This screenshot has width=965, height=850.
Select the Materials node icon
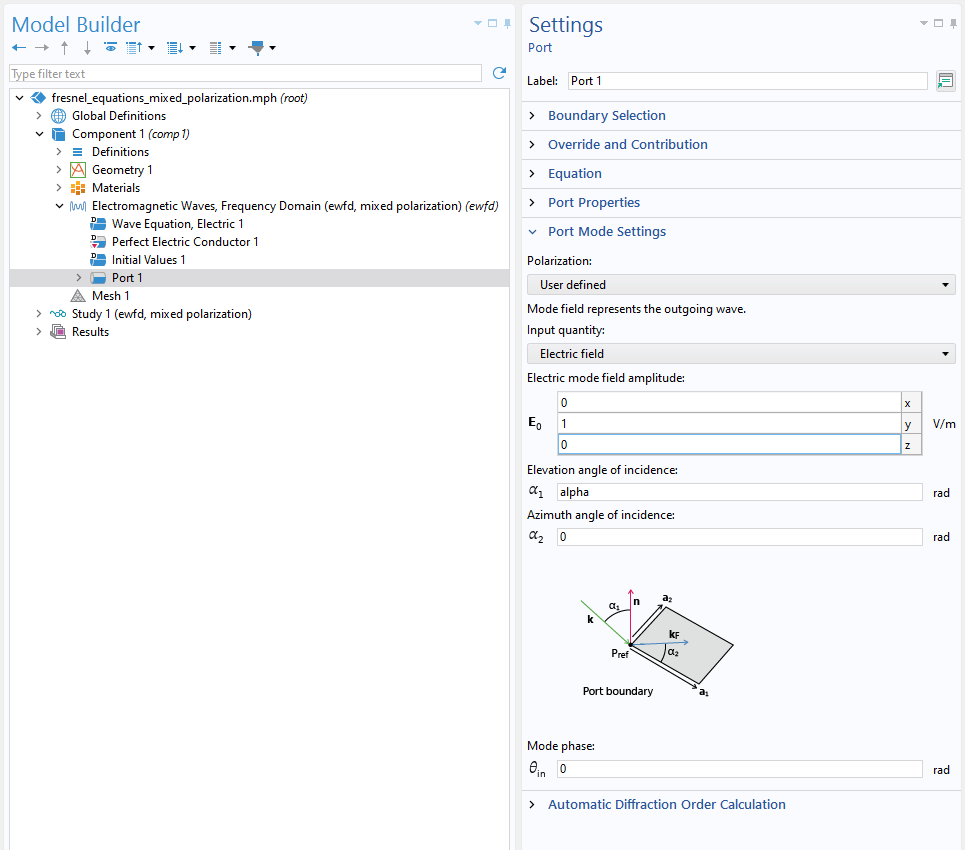[78, 187]
